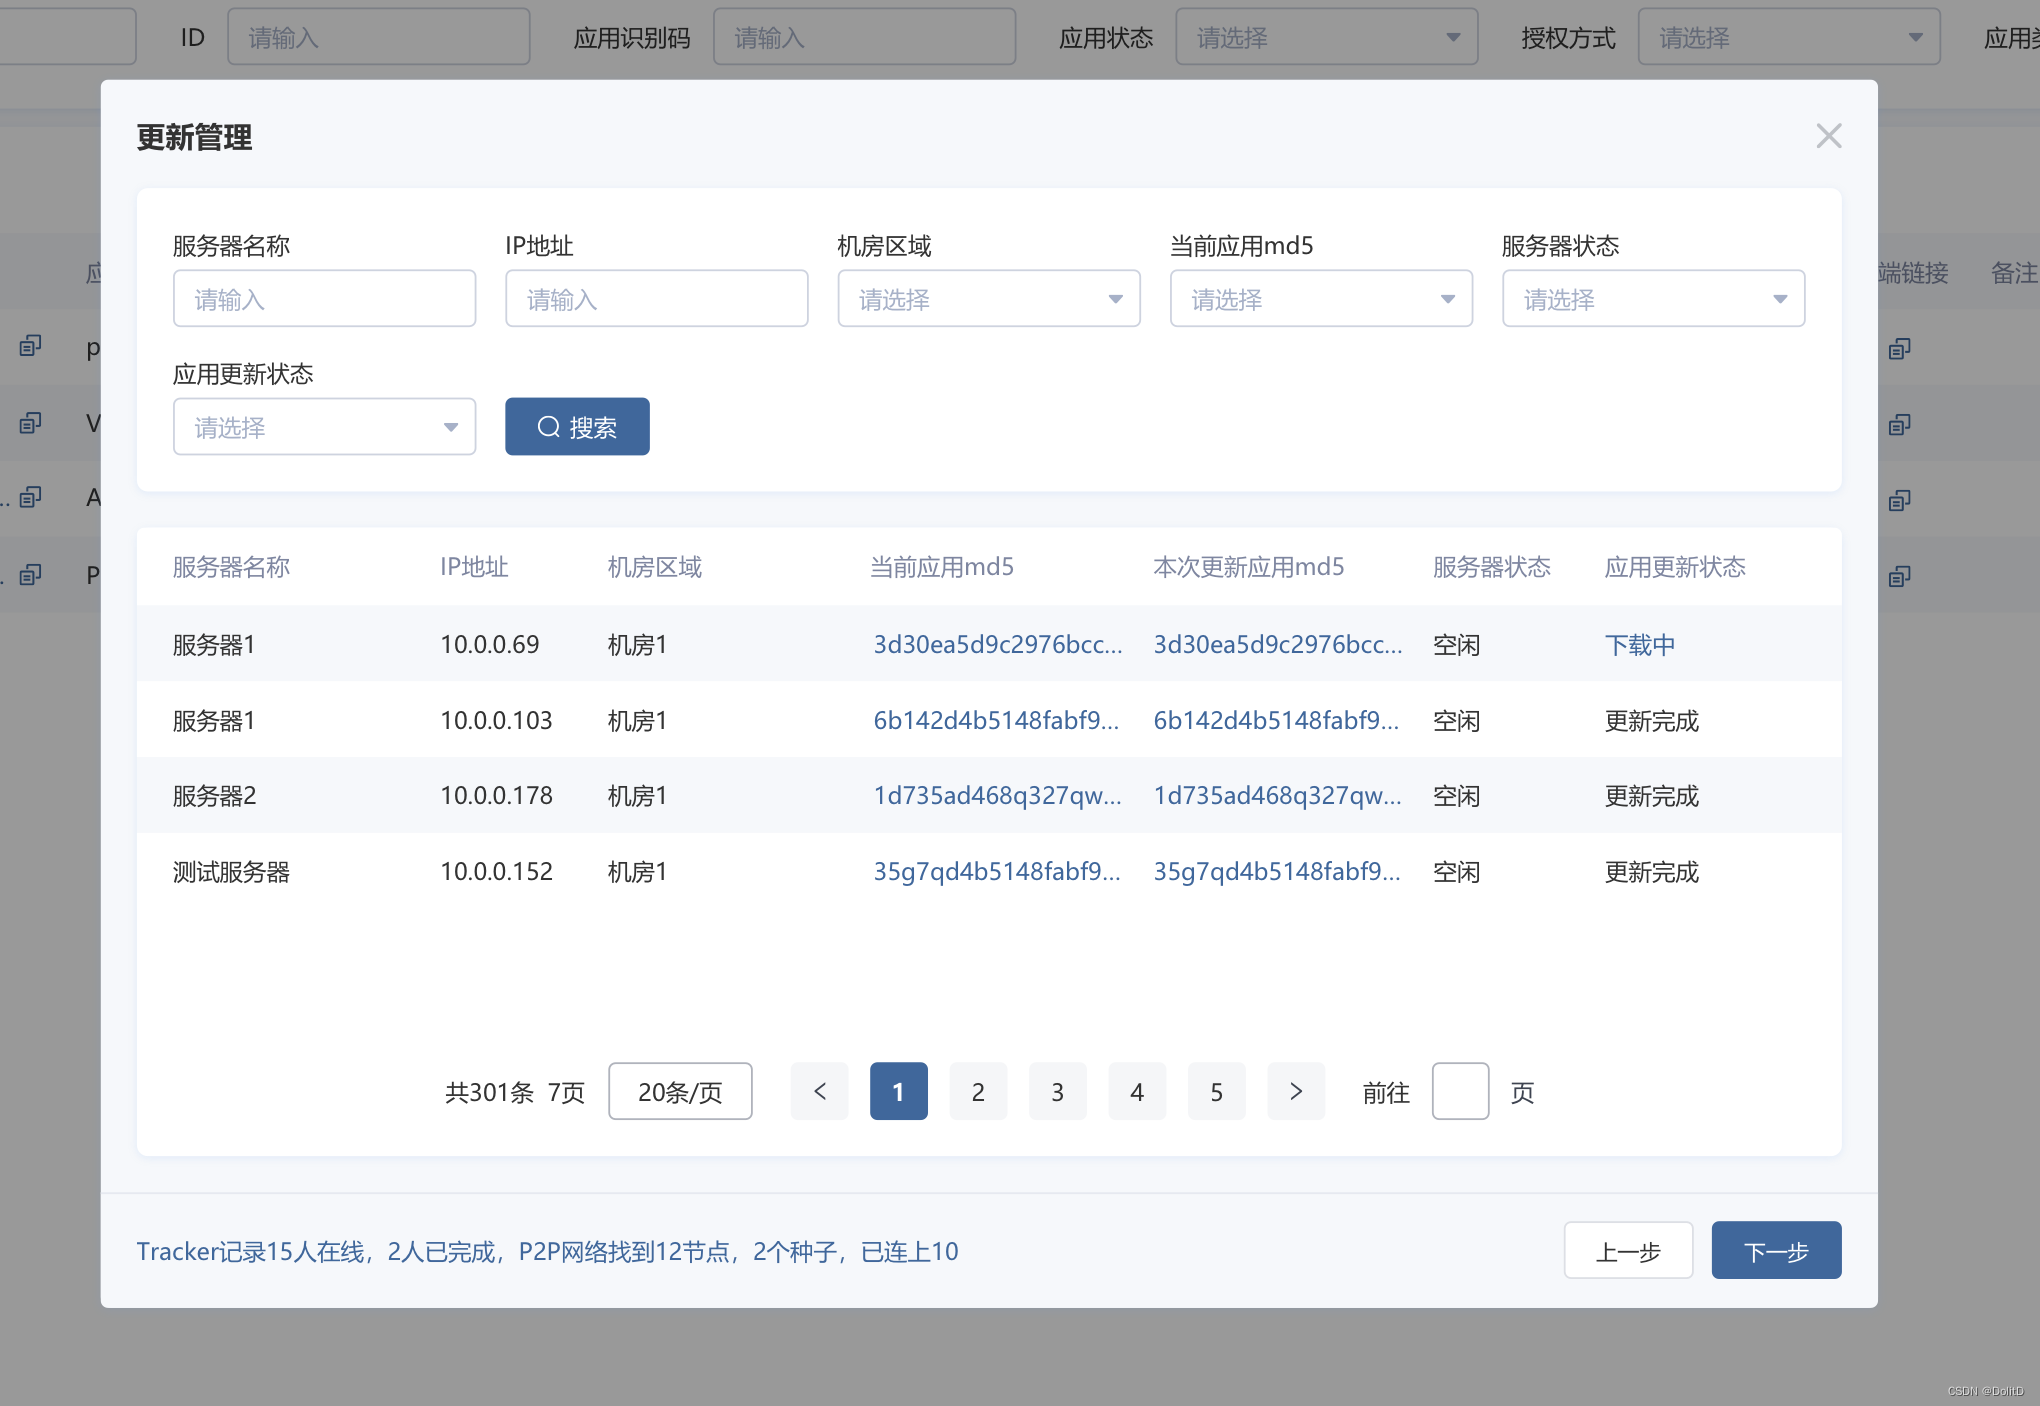2040x1406 pixels.
Task: Click the IP地址 filter input field
Action: (x=656, y=299)
